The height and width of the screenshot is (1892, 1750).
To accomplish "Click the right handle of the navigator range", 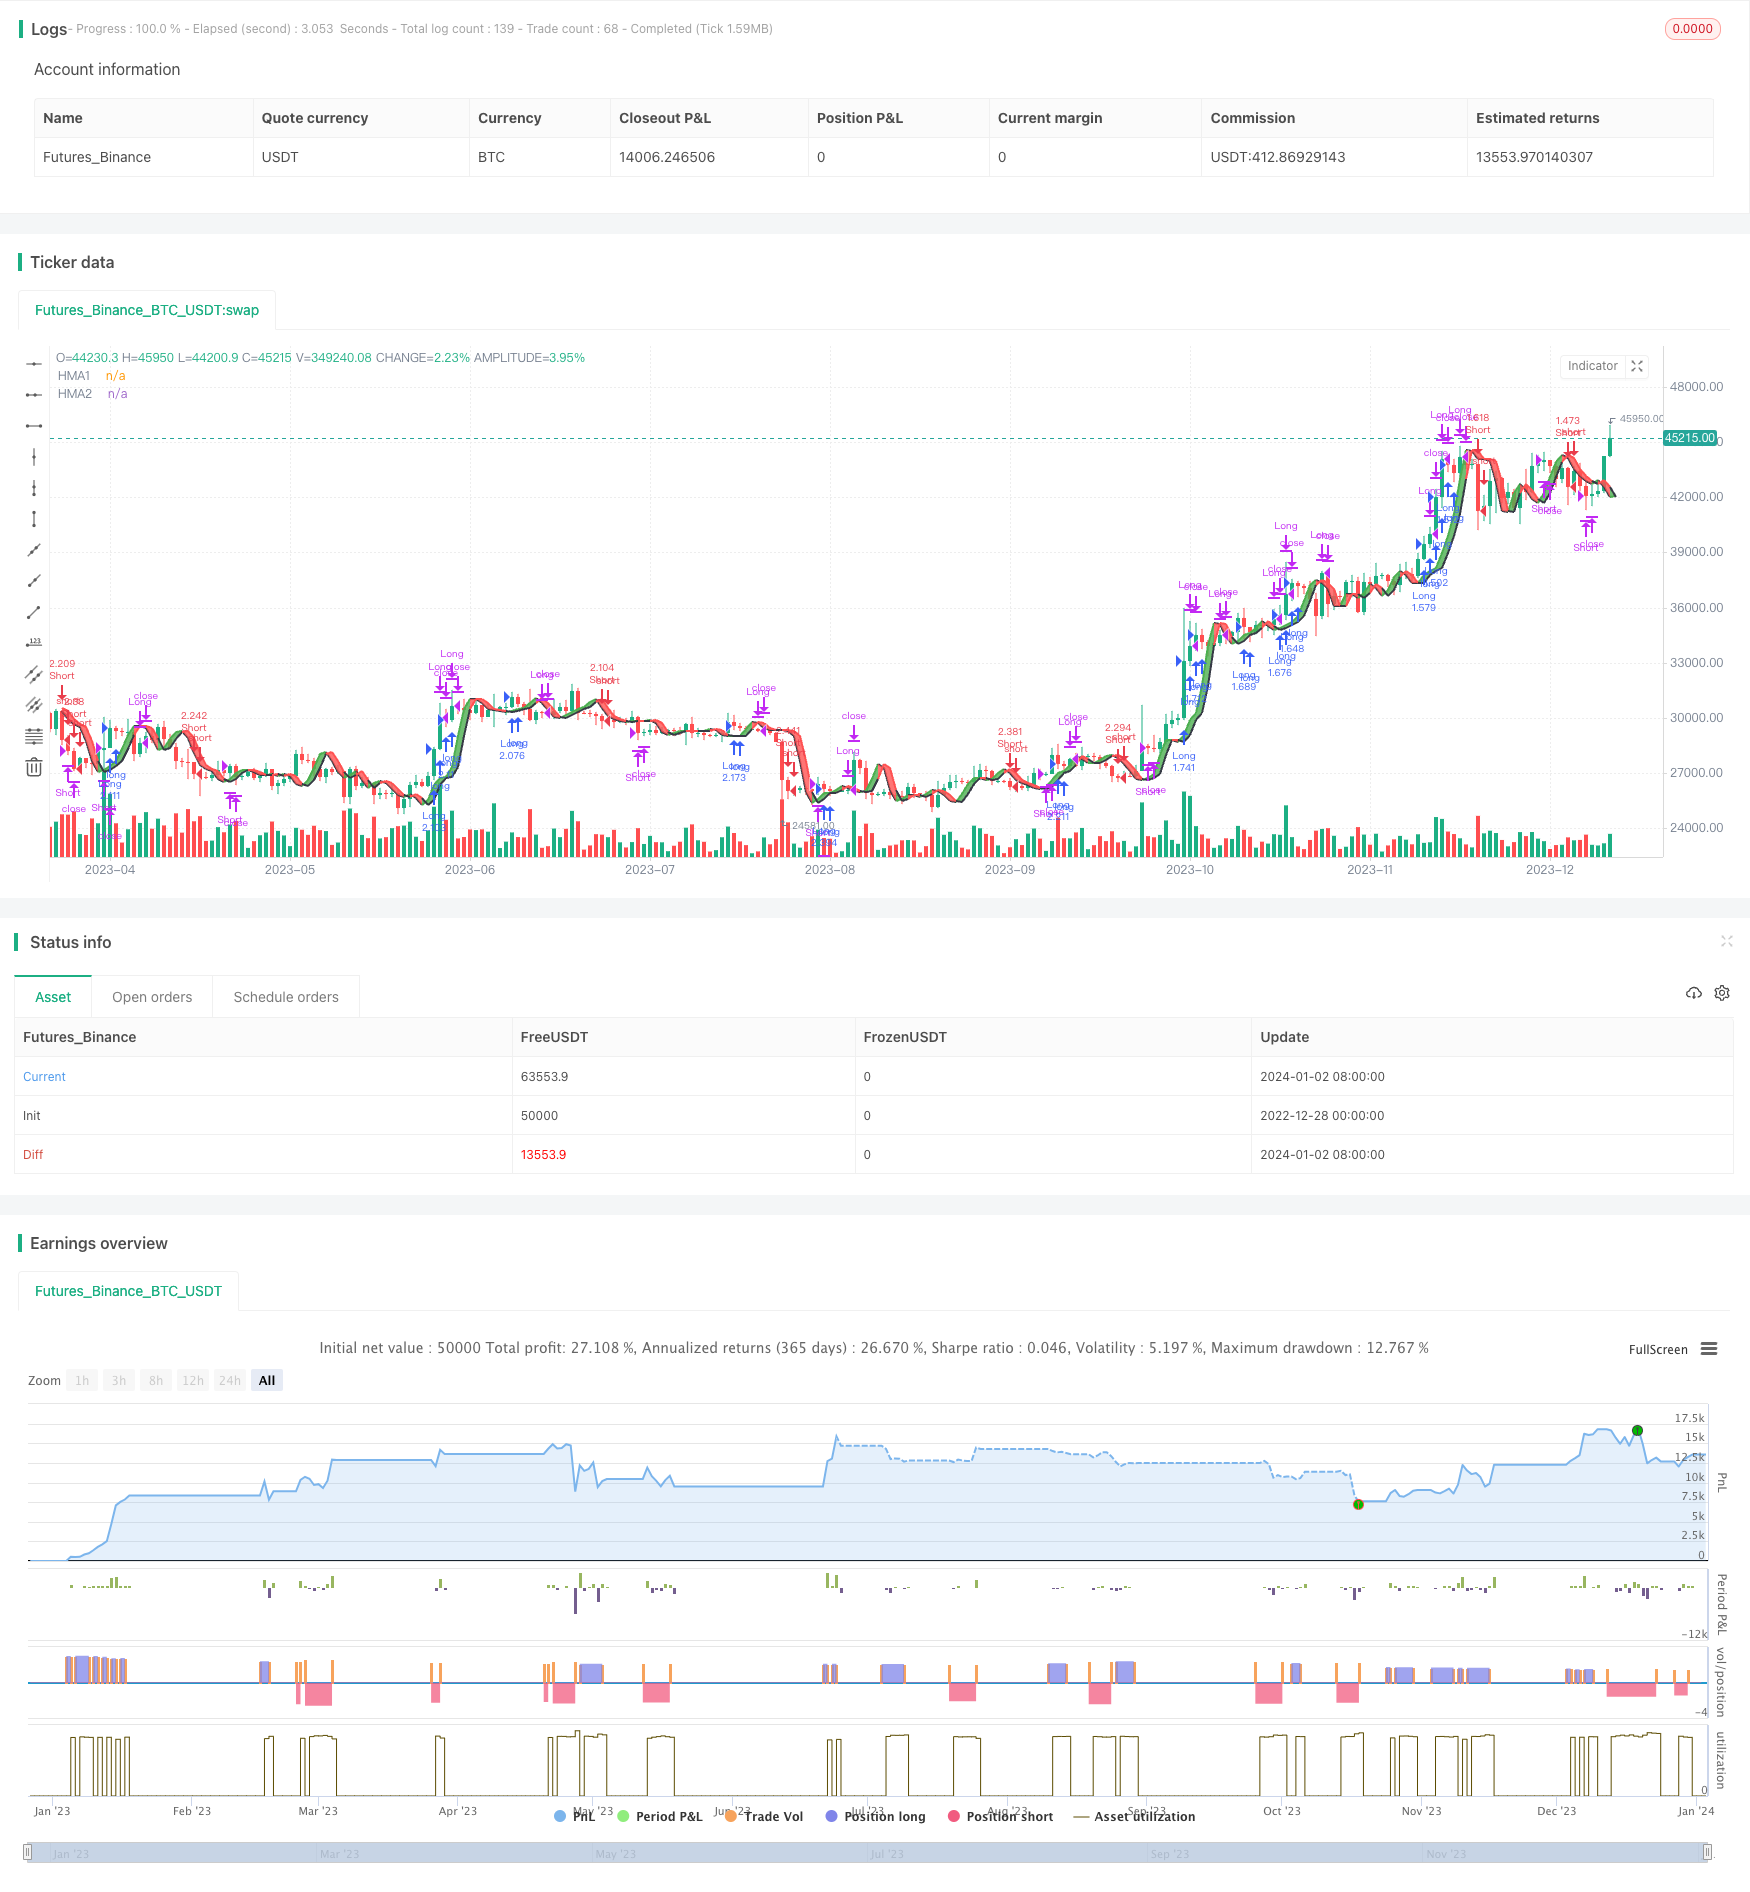I will (1707, 1852).
